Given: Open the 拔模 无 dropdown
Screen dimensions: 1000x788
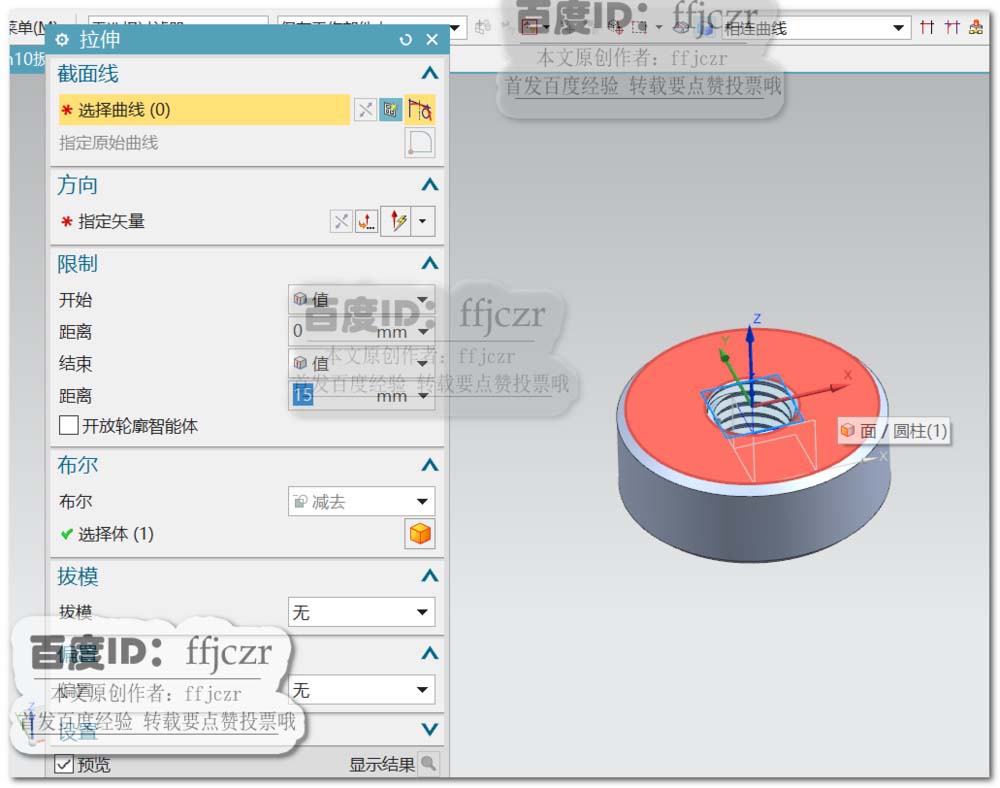Looking at the screenshot, I should [x=361, y=612].
